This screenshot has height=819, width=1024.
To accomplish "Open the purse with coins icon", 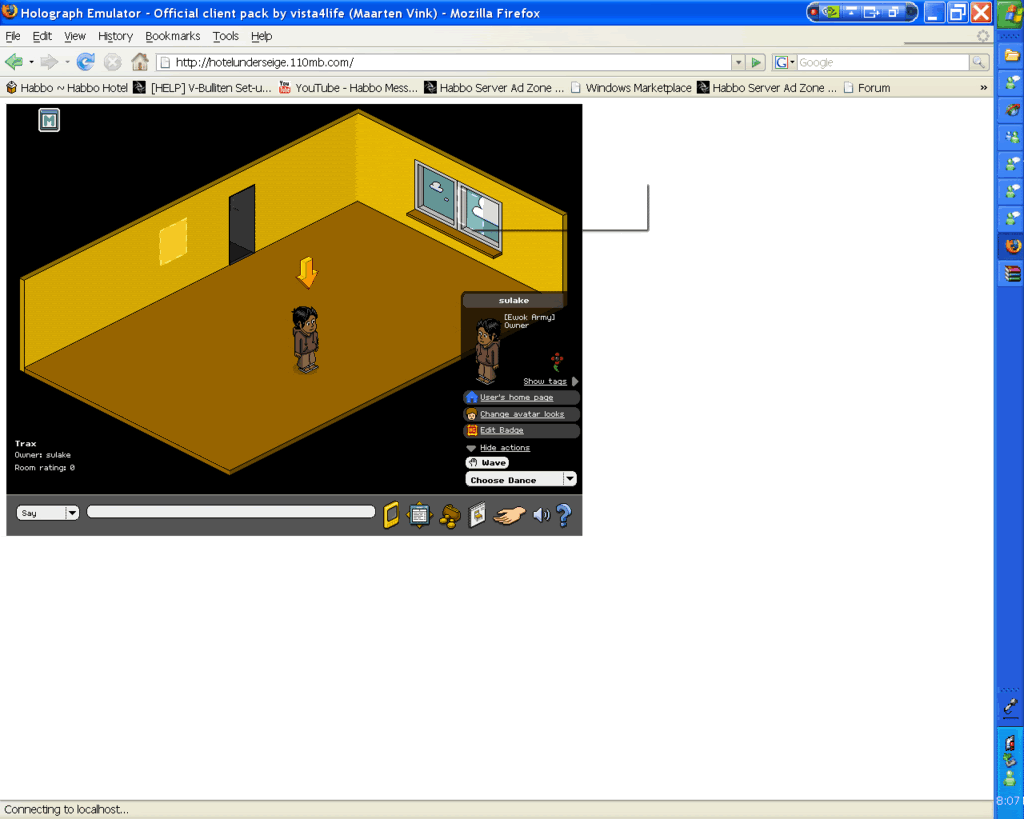I will [x=449, y=515].
